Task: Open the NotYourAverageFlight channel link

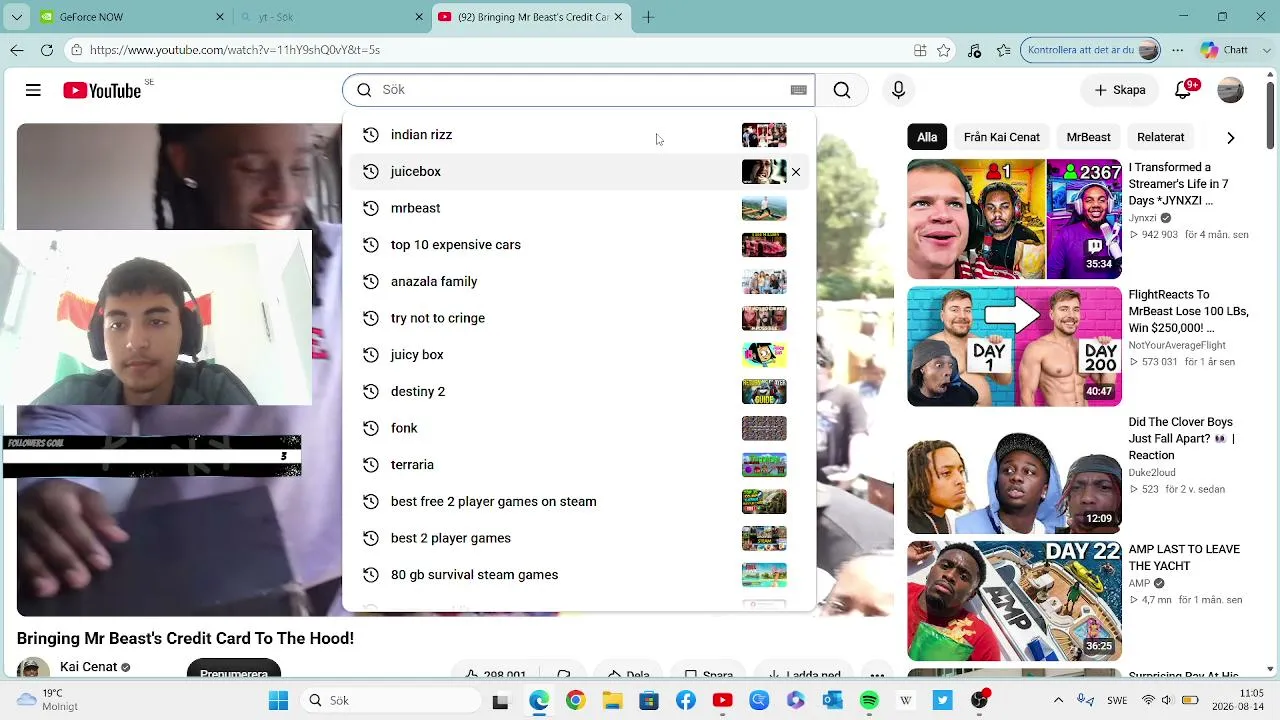Action: 1177,345
